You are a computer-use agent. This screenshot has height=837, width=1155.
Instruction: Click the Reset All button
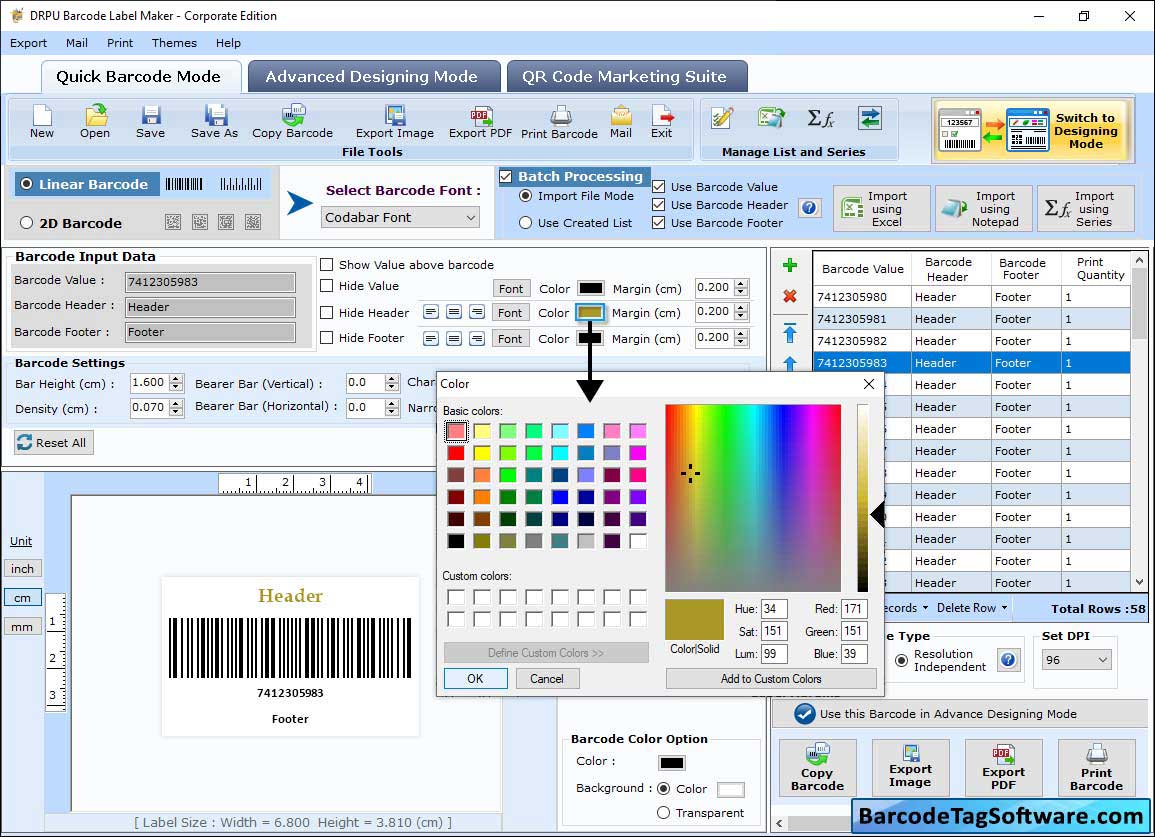tap(54, 443)
